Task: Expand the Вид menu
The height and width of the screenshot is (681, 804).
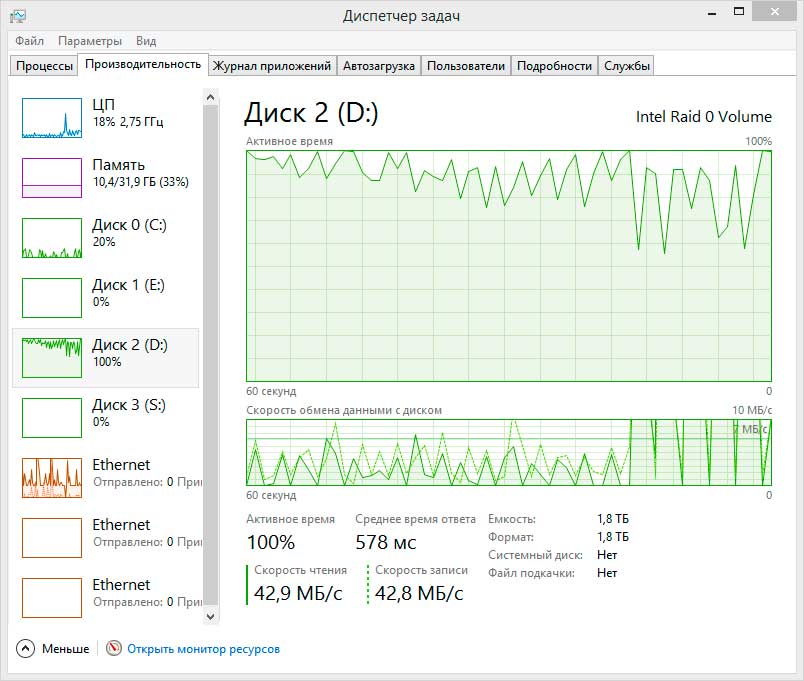Action: tap(146, 41)
